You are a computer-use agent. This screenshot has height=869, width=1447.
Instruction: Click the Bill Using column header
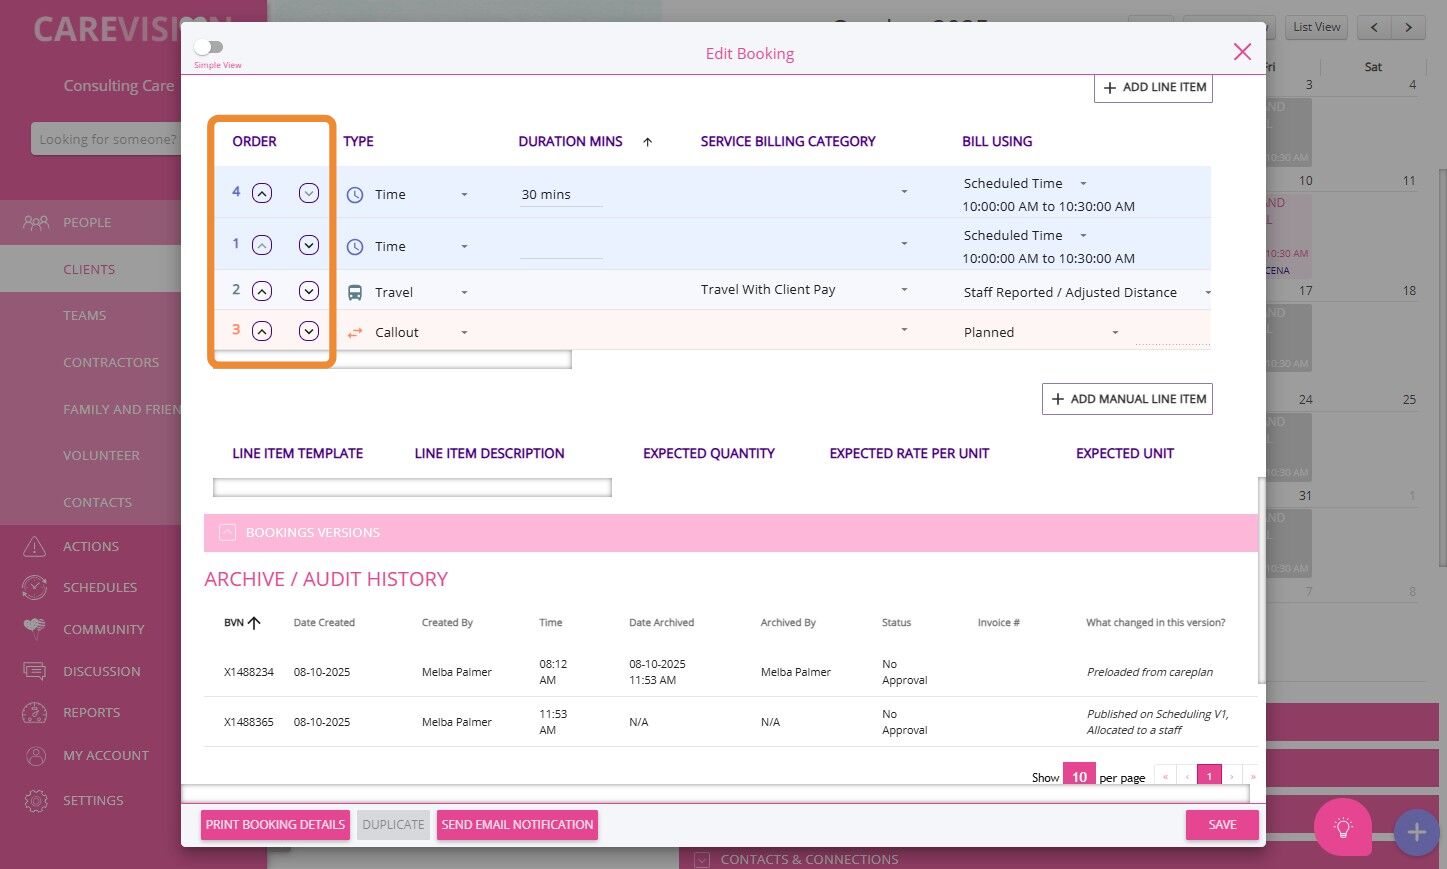point(997,142)
